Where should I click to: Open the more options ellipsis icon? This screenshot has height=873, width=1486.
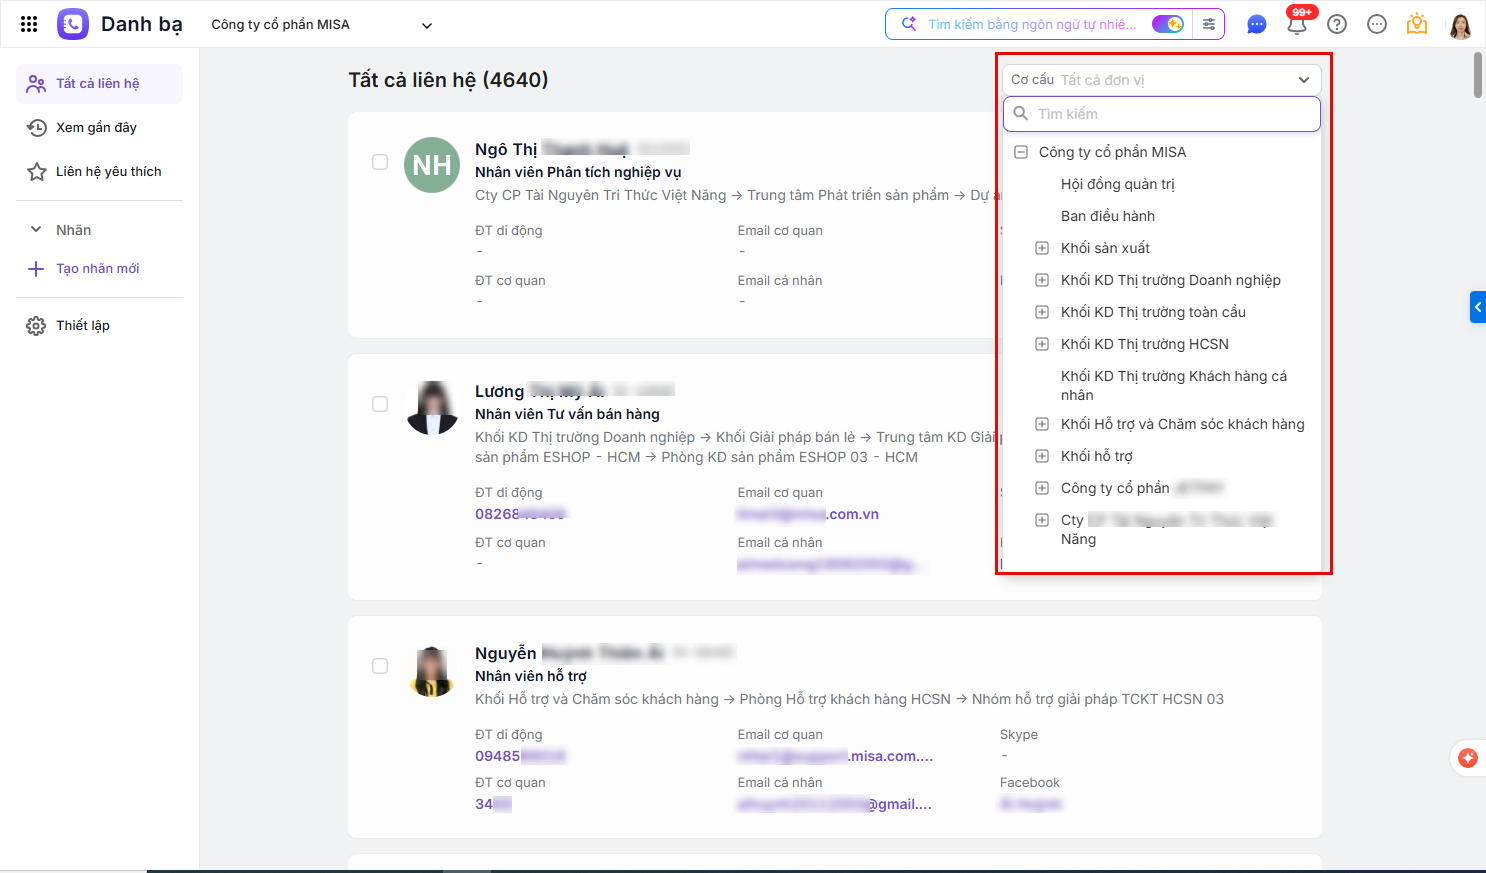pyautogui.click(x=1377, y=24)
